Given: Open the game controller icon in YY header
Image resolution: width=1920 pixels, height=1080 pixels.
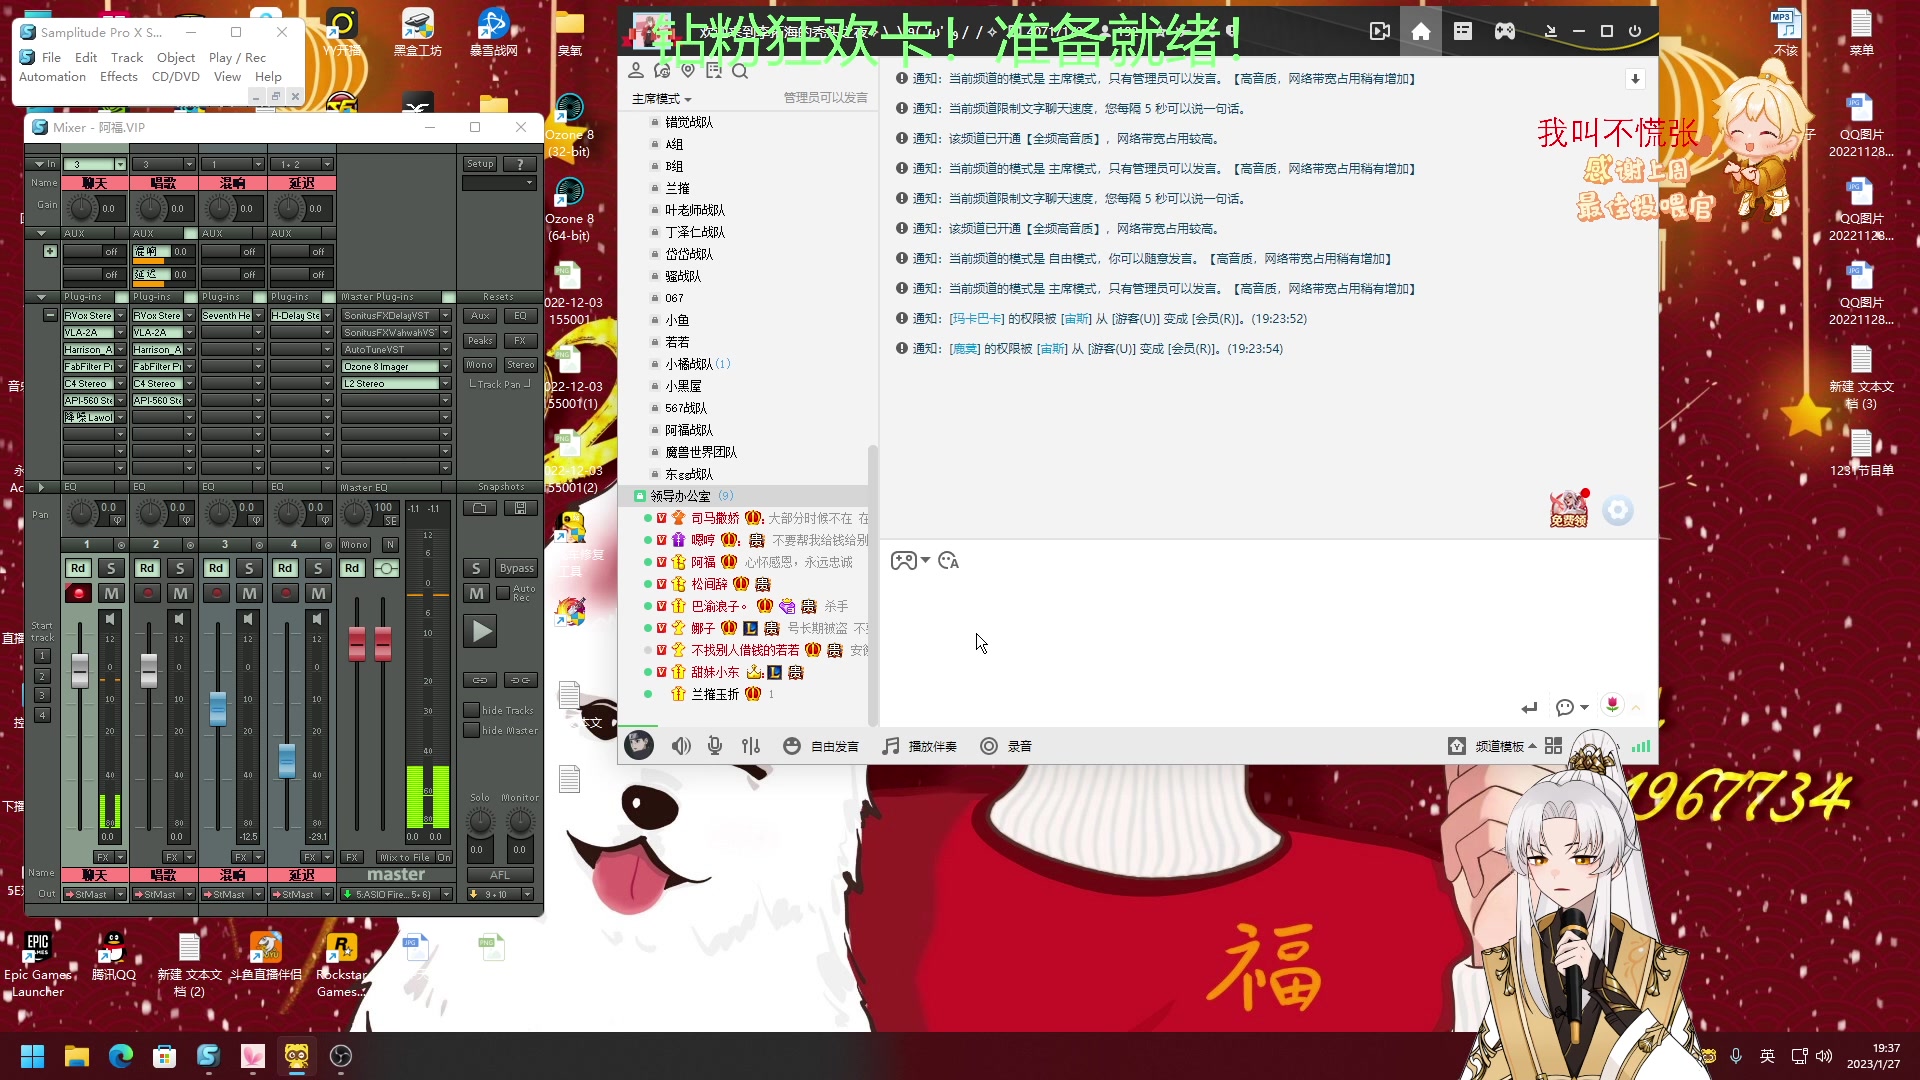Looking at the screenshot, I should [x=1504, y=31].
